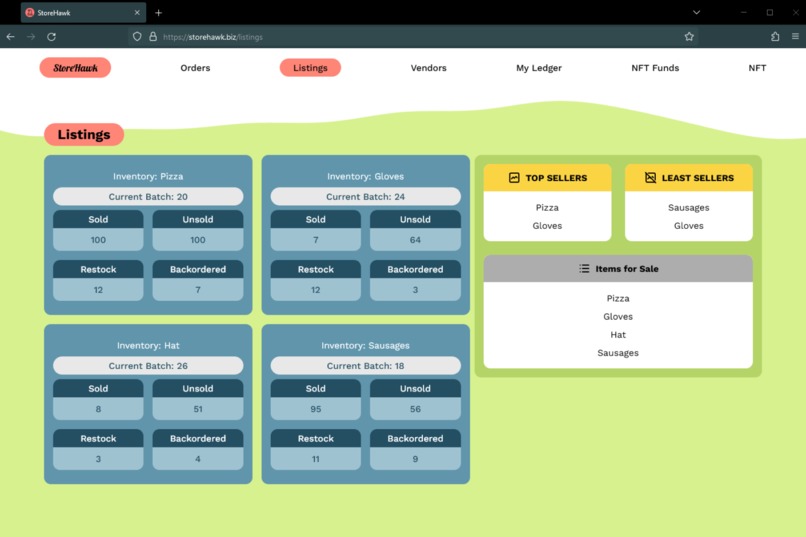Click the Unsold label in Pizza card
The image size is (806, 537).
[198, 219]
